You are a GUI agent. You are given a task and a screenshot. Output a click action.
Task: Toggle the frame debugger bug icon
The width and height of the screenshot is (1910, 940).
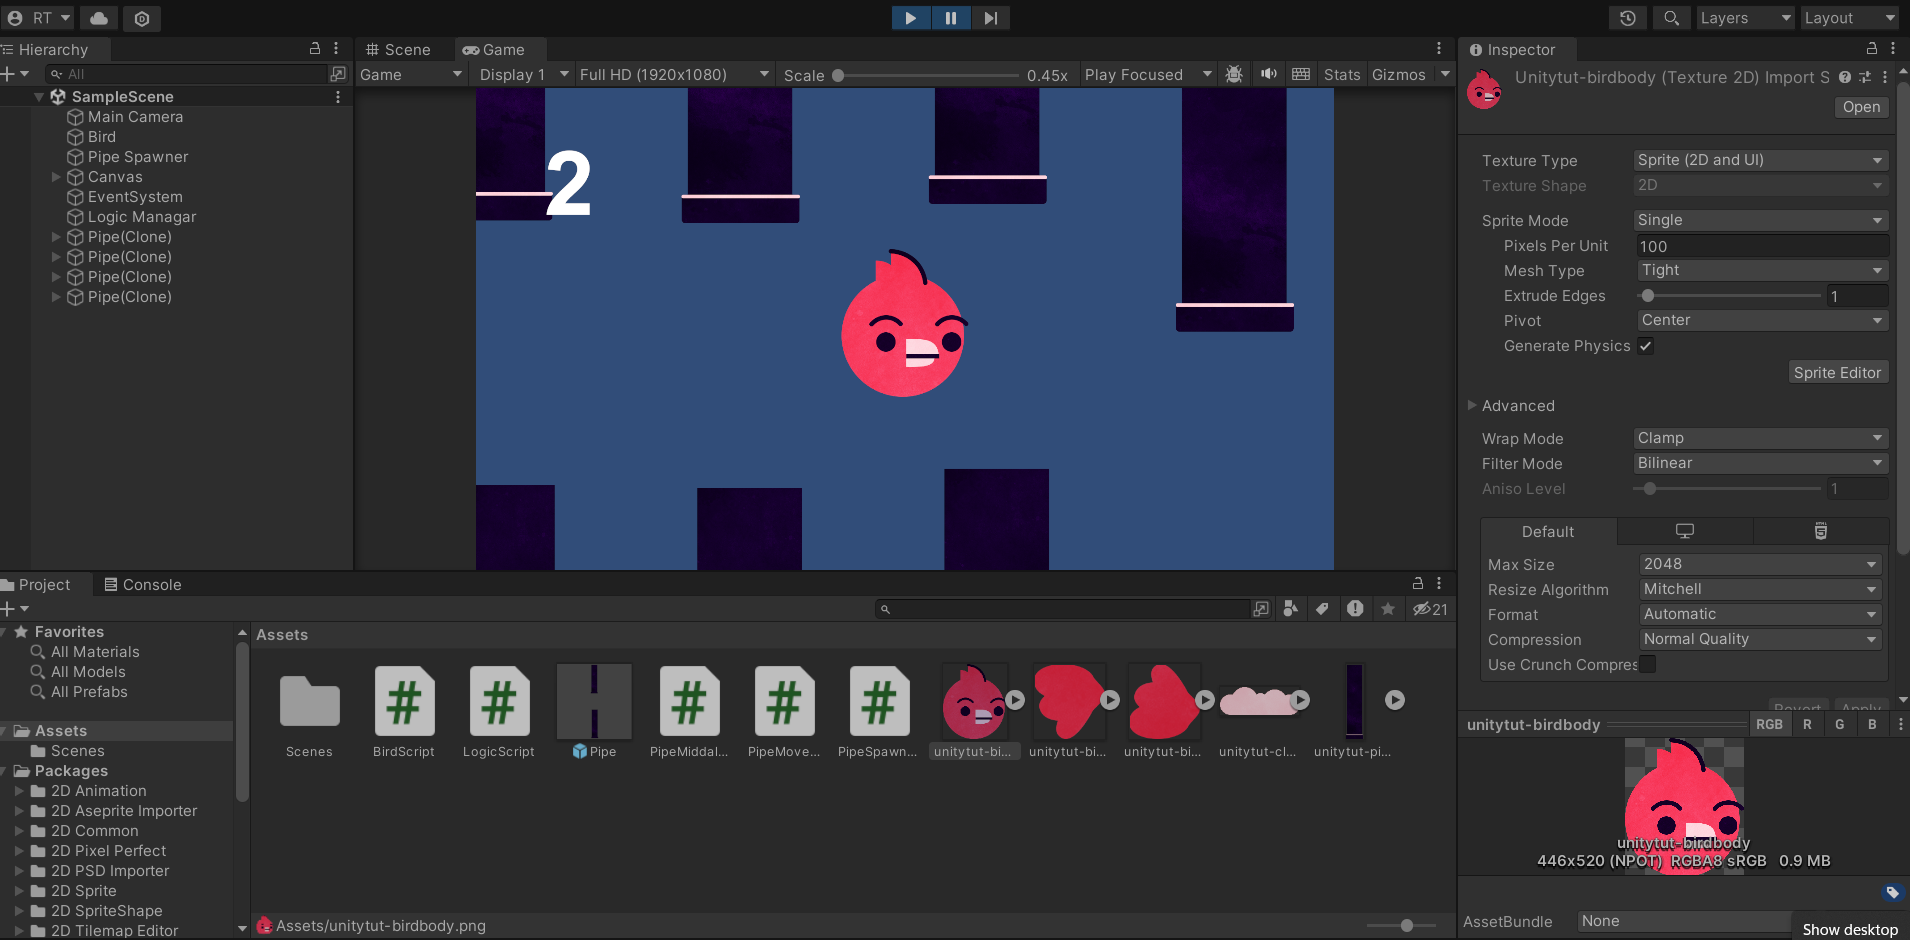click(1234, 74)
